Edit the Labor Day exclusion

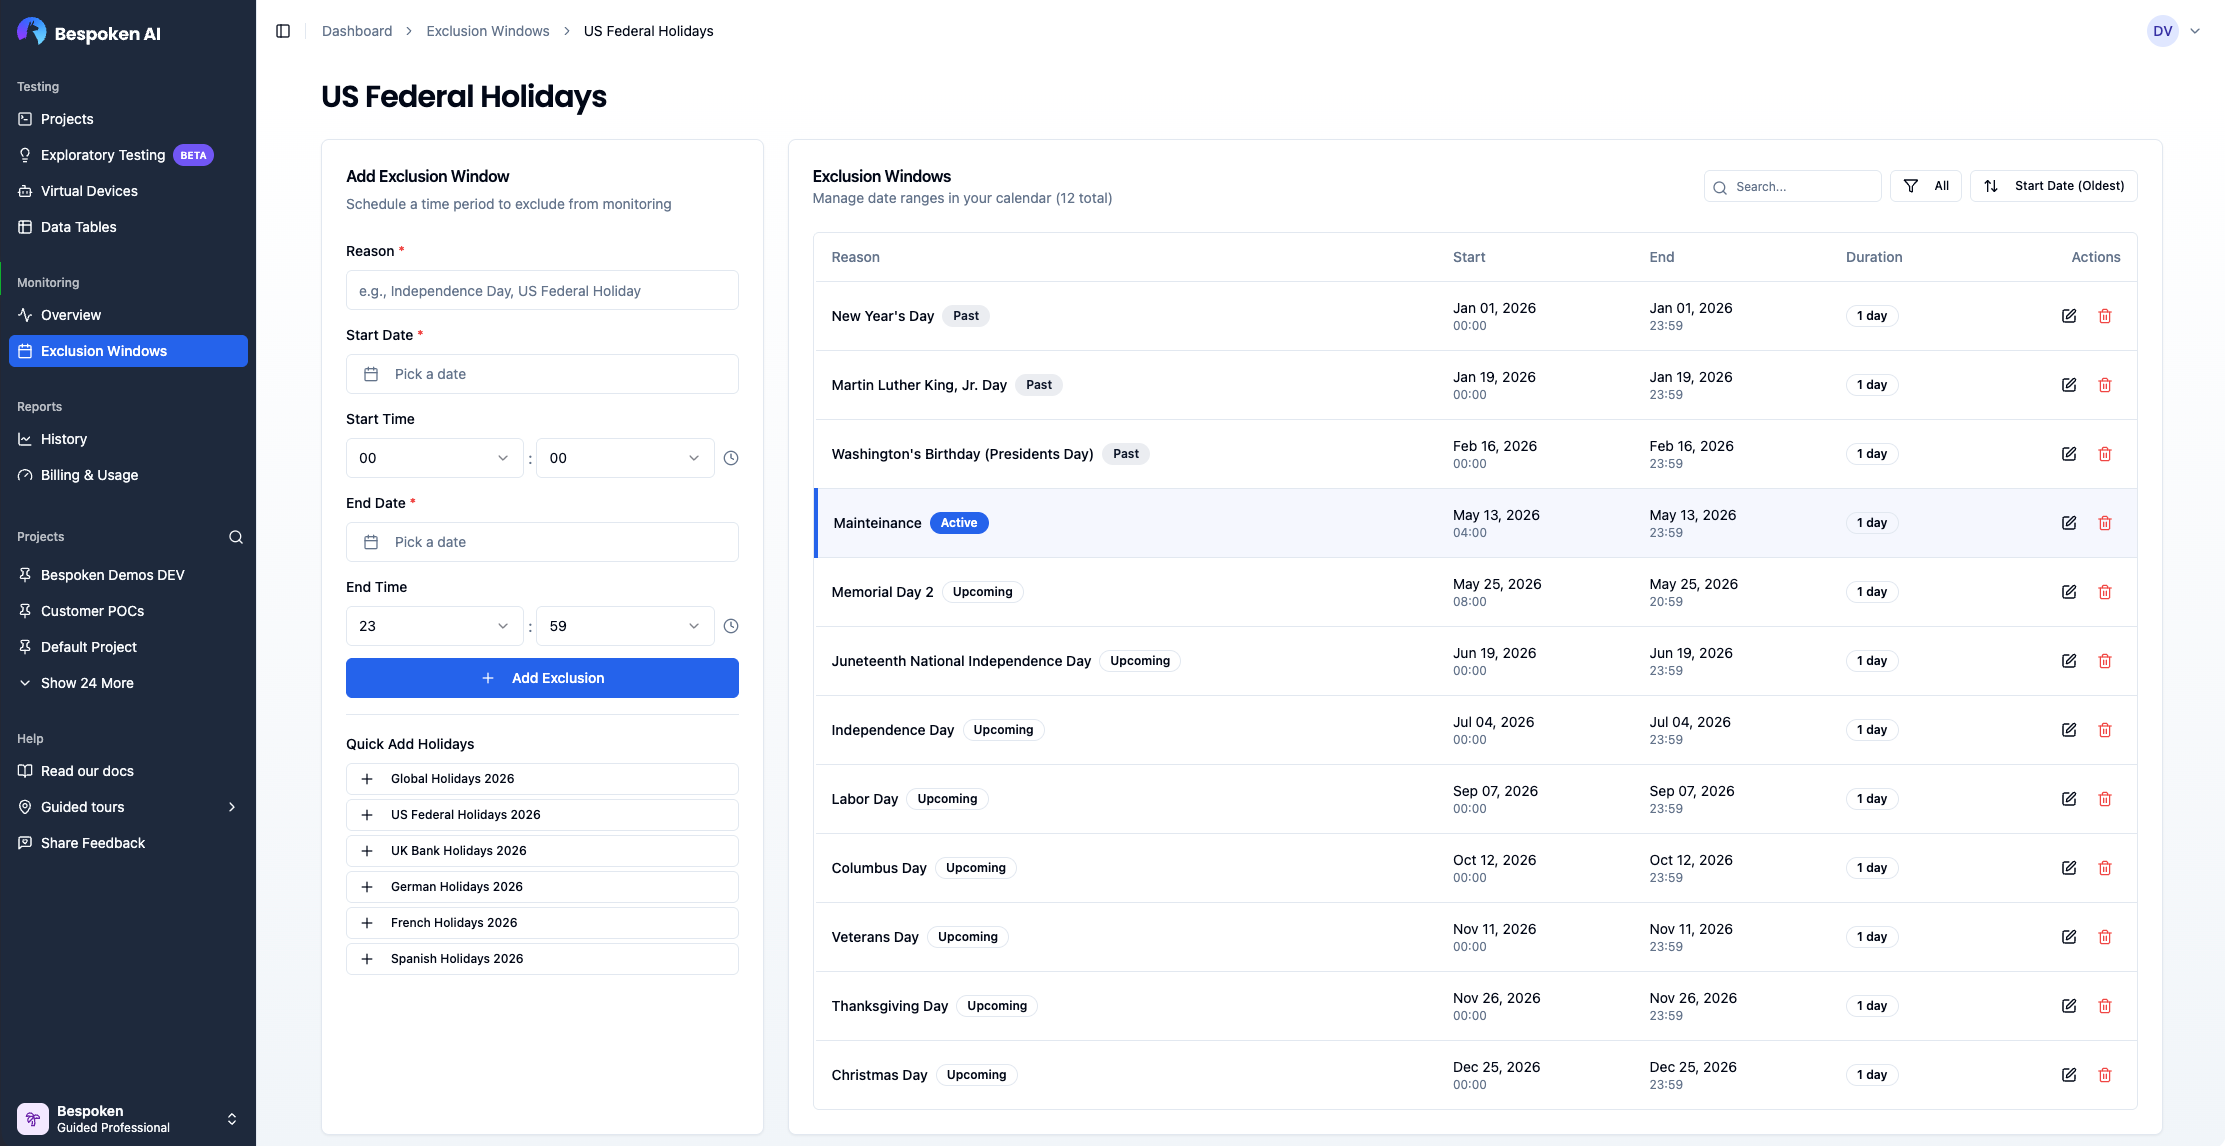pos(2069,799)
